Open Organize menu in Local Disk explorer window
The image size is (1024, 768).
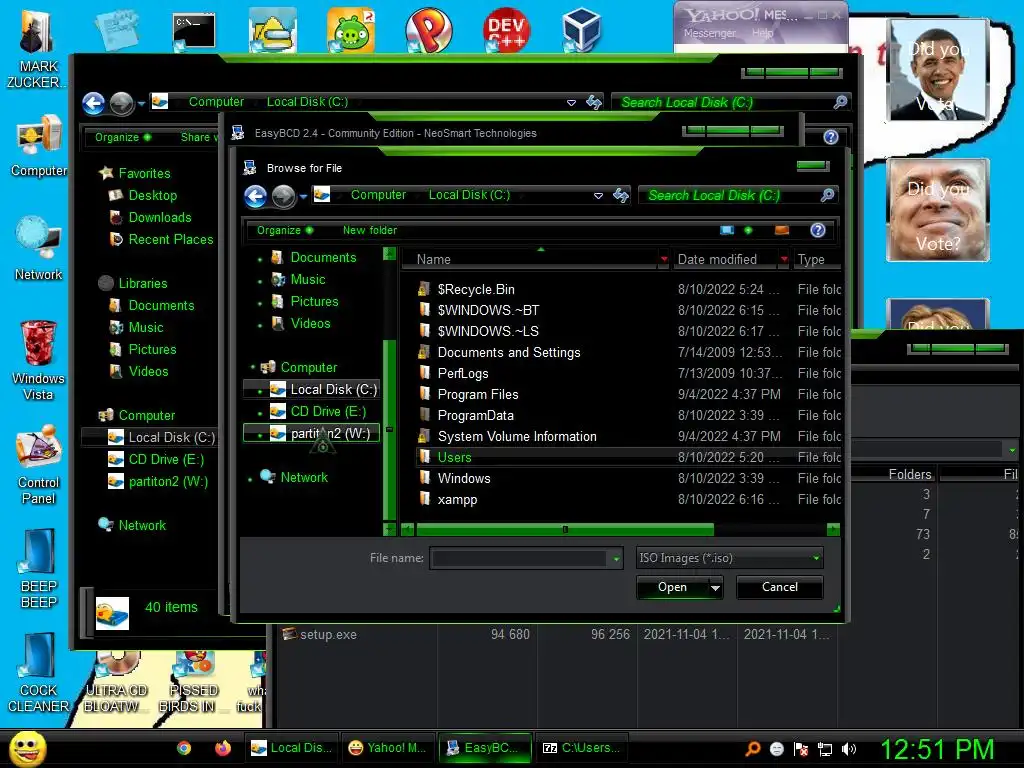[x=123, y=137]
